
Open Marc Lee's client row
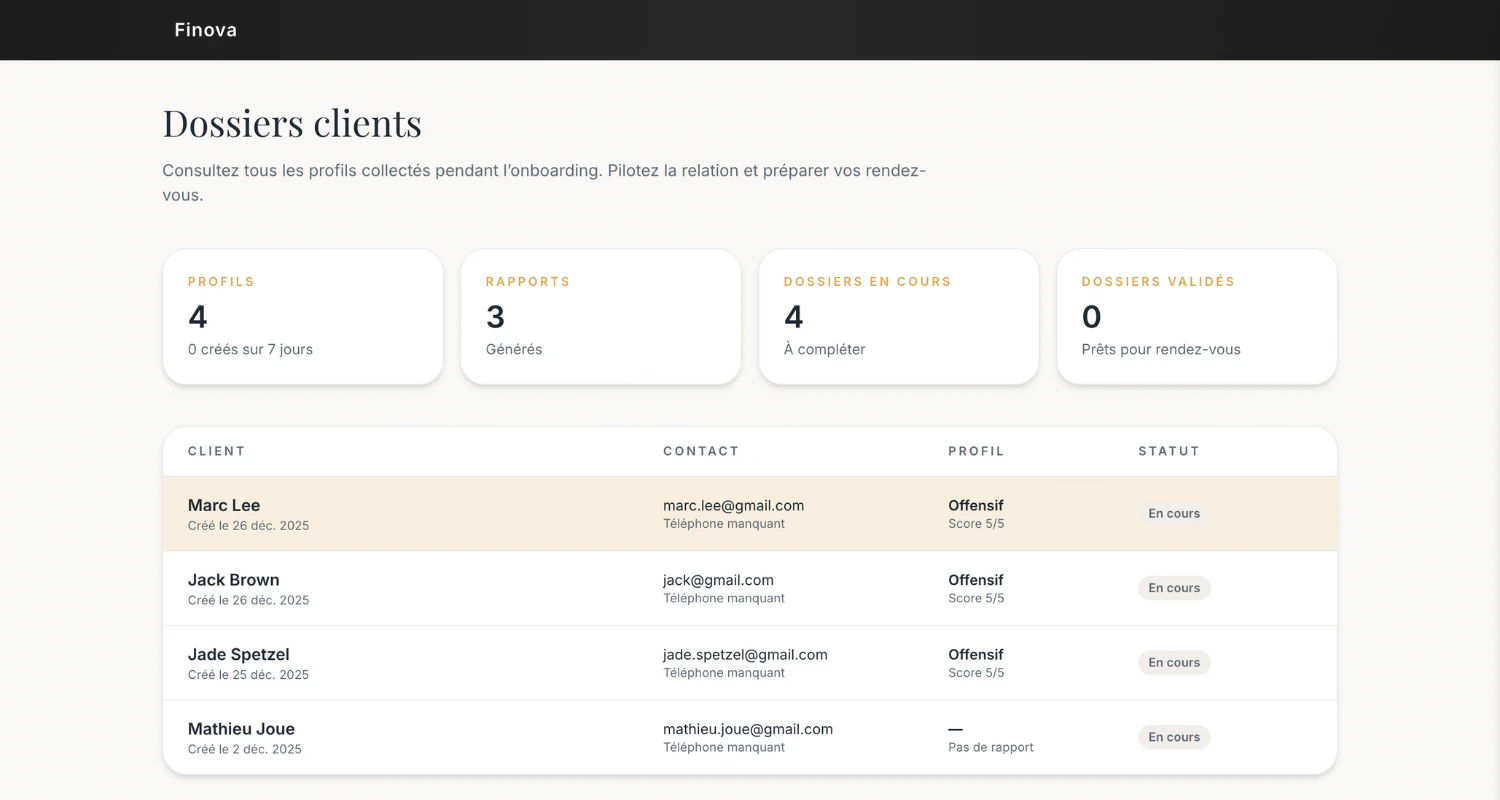point(224,506)
